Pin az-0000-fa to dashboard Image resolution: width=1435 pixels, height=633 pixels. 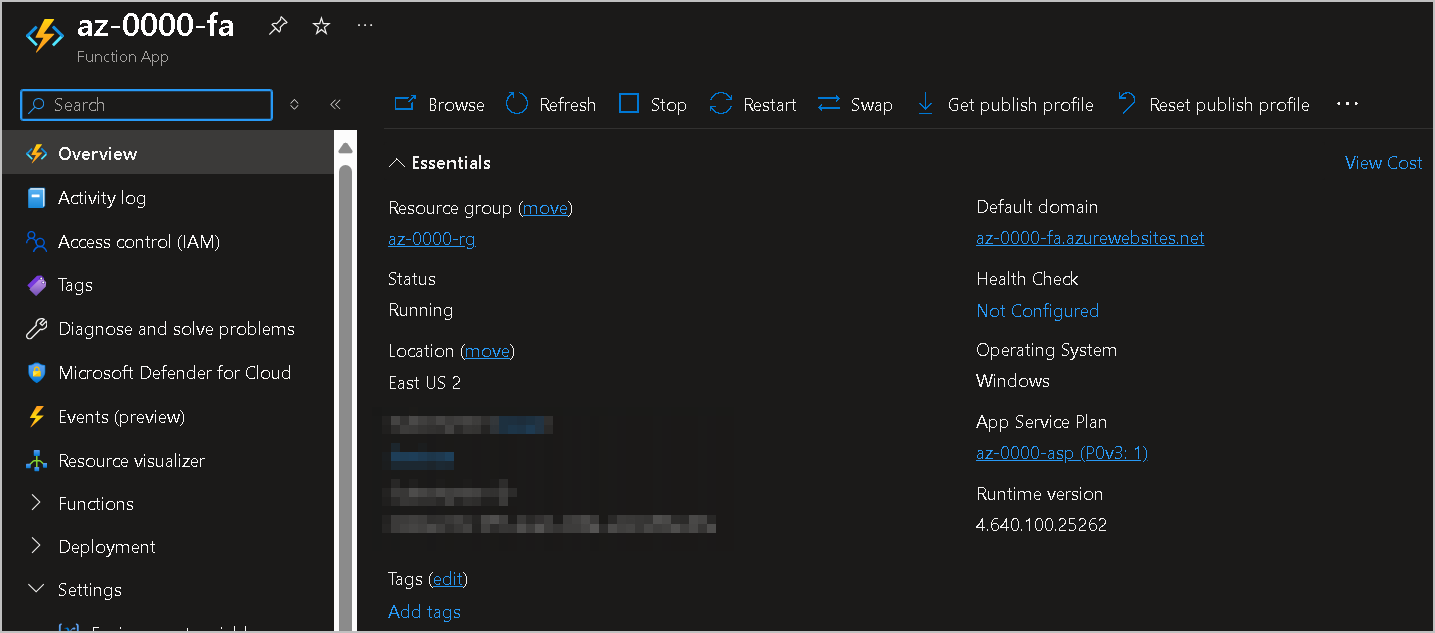tap(278, 27)
